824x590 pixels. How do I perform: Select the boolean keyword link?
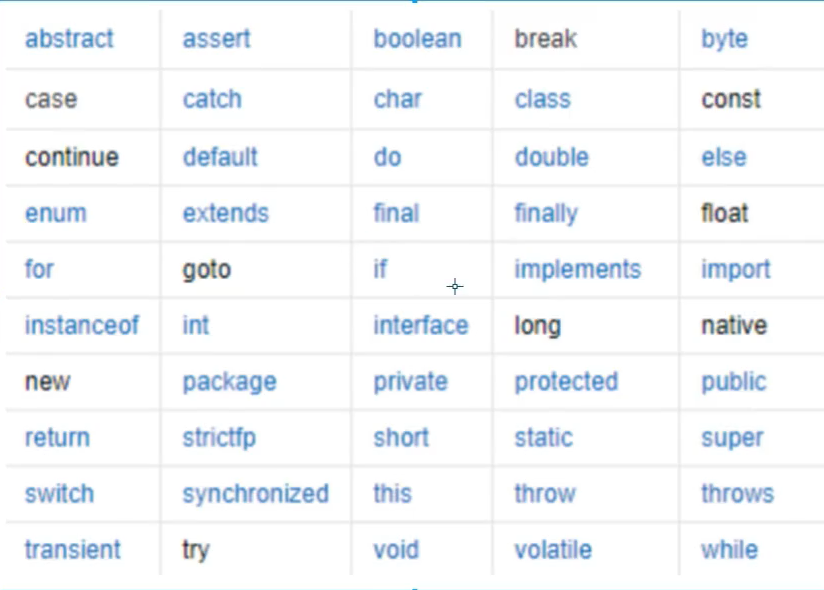(417, 39)
